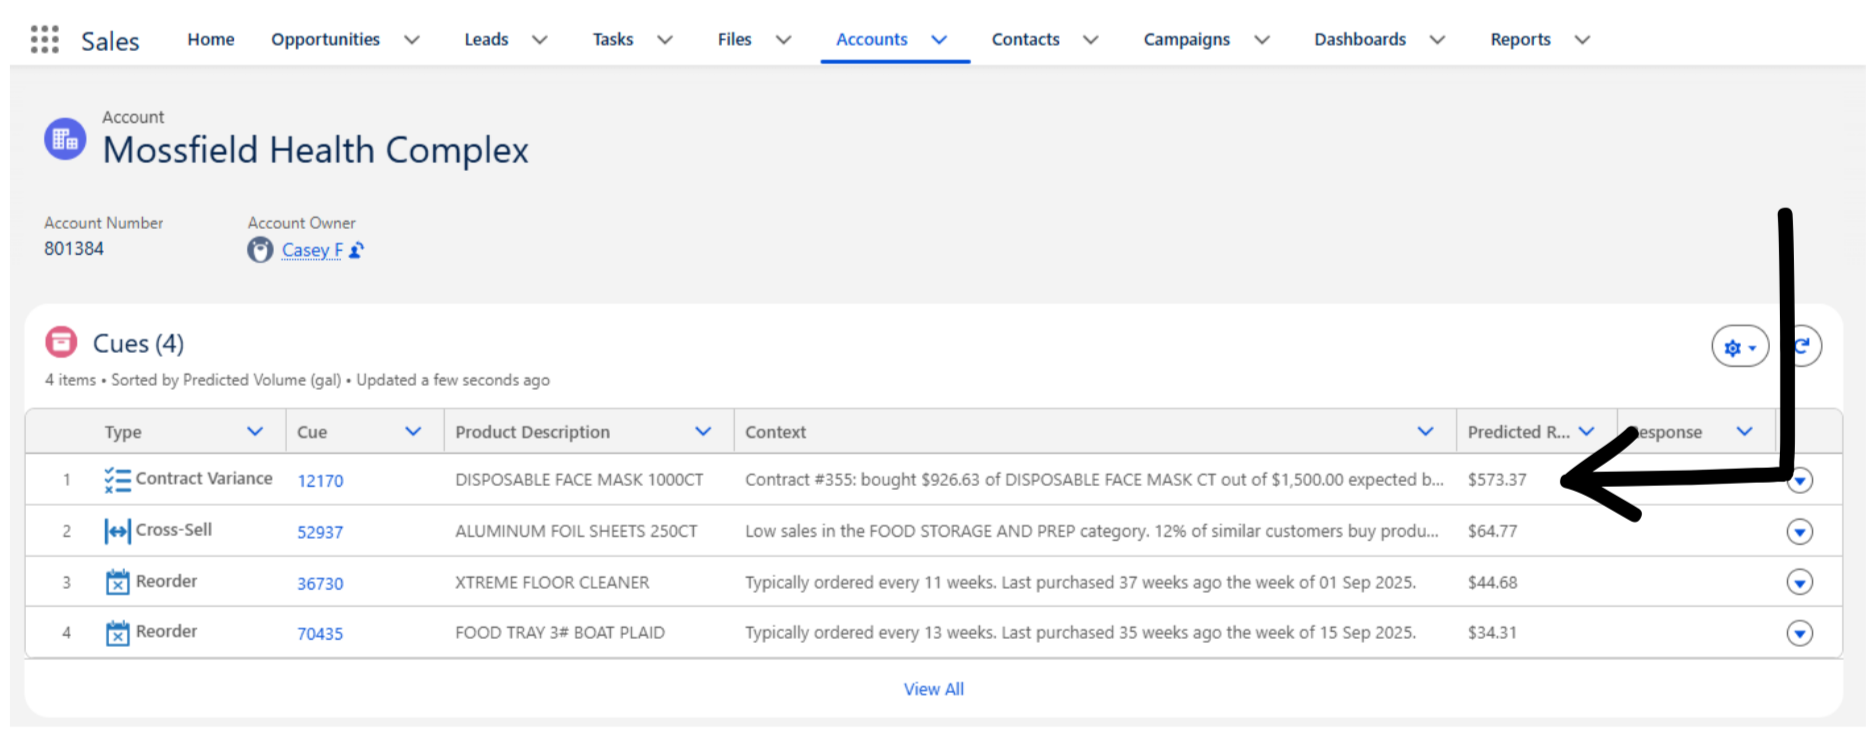1873x732 pixels.
Task: Open the Reports tab
Action: (x=1520, y=39)
